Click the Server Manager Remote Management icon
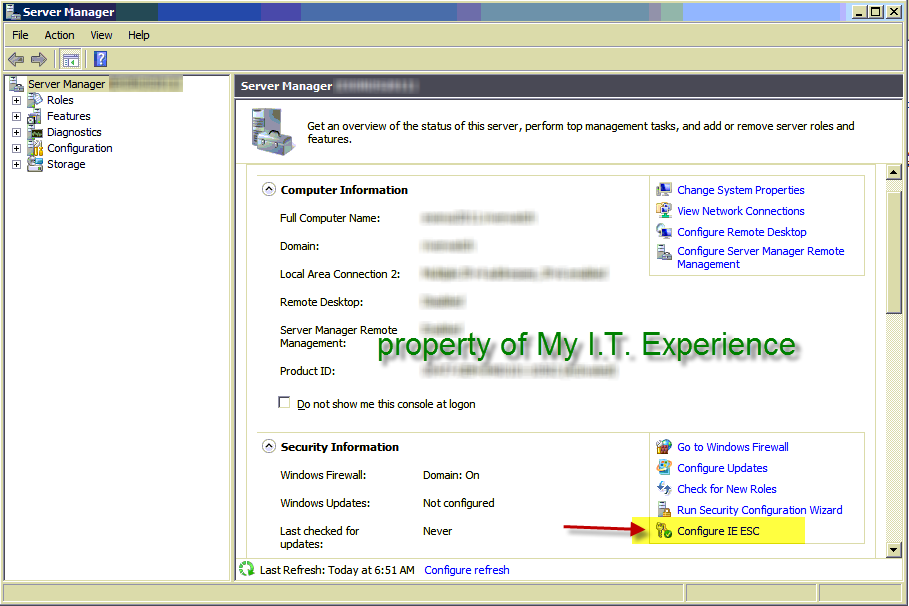Image resolution: width=909 pixels, height=606 pixels. [x=664, y=252]
